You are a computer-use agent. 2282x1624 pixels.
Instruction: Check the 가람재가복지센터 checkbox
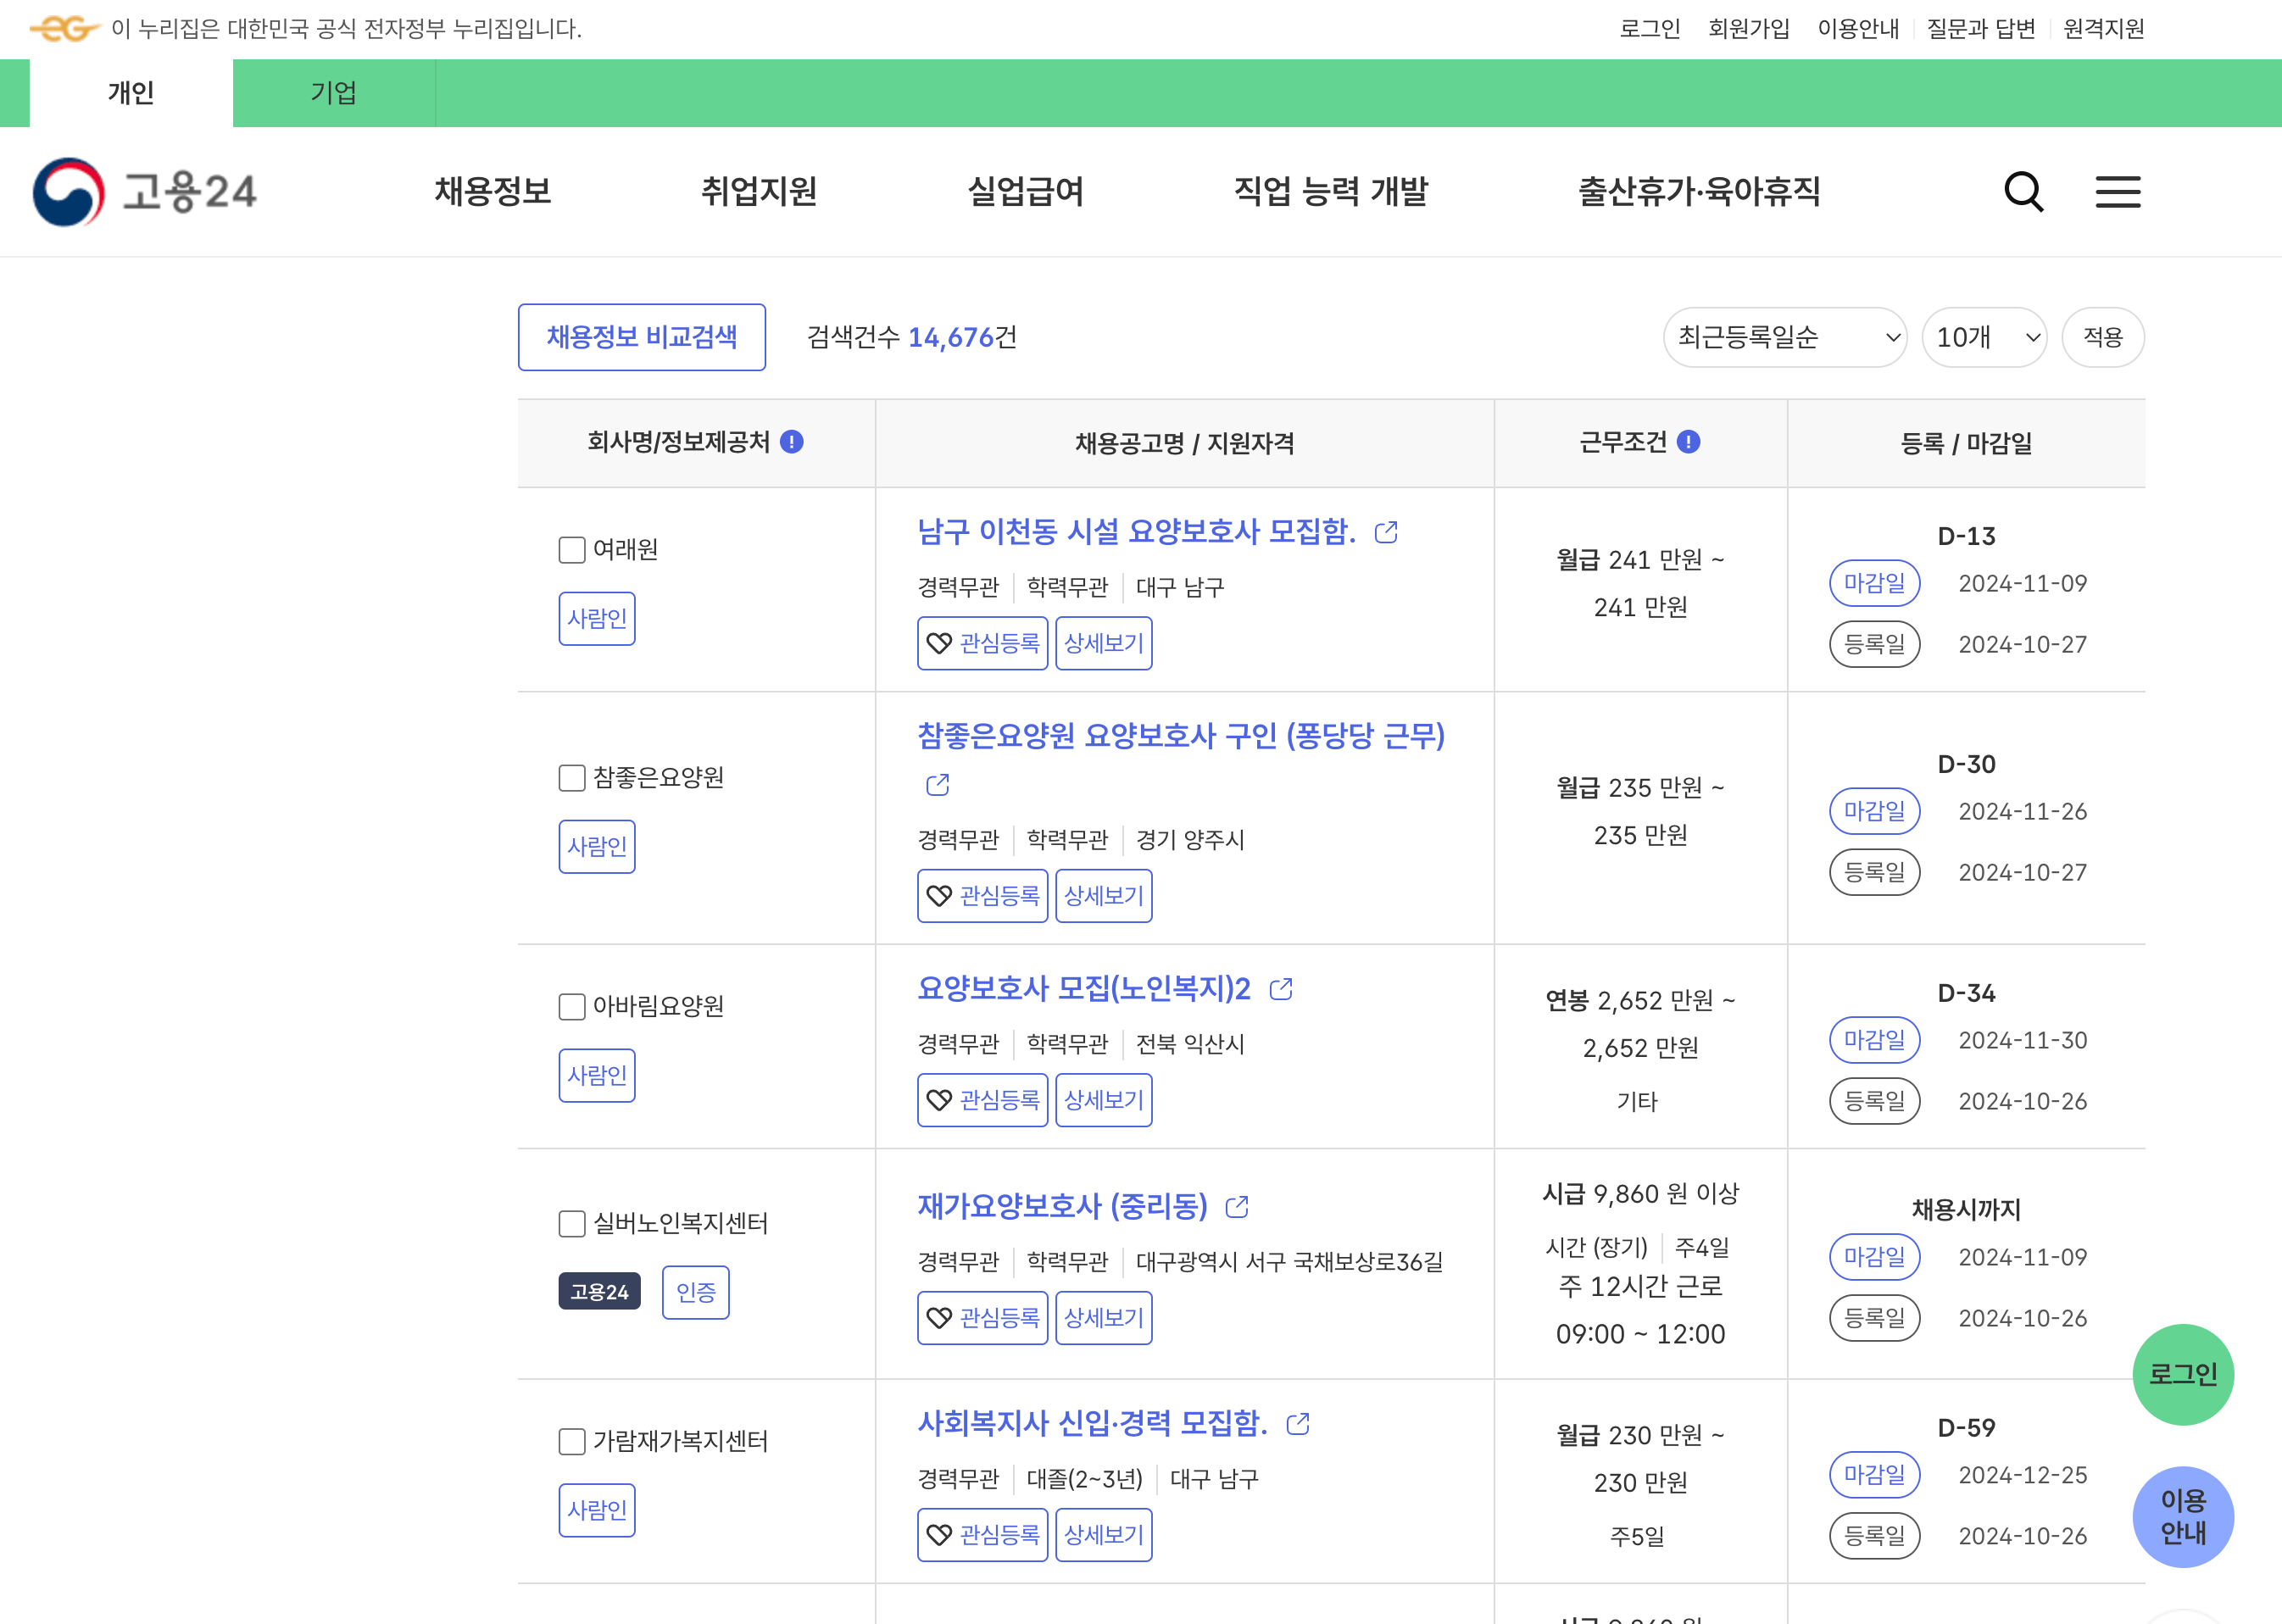(x=572, y=1442)
